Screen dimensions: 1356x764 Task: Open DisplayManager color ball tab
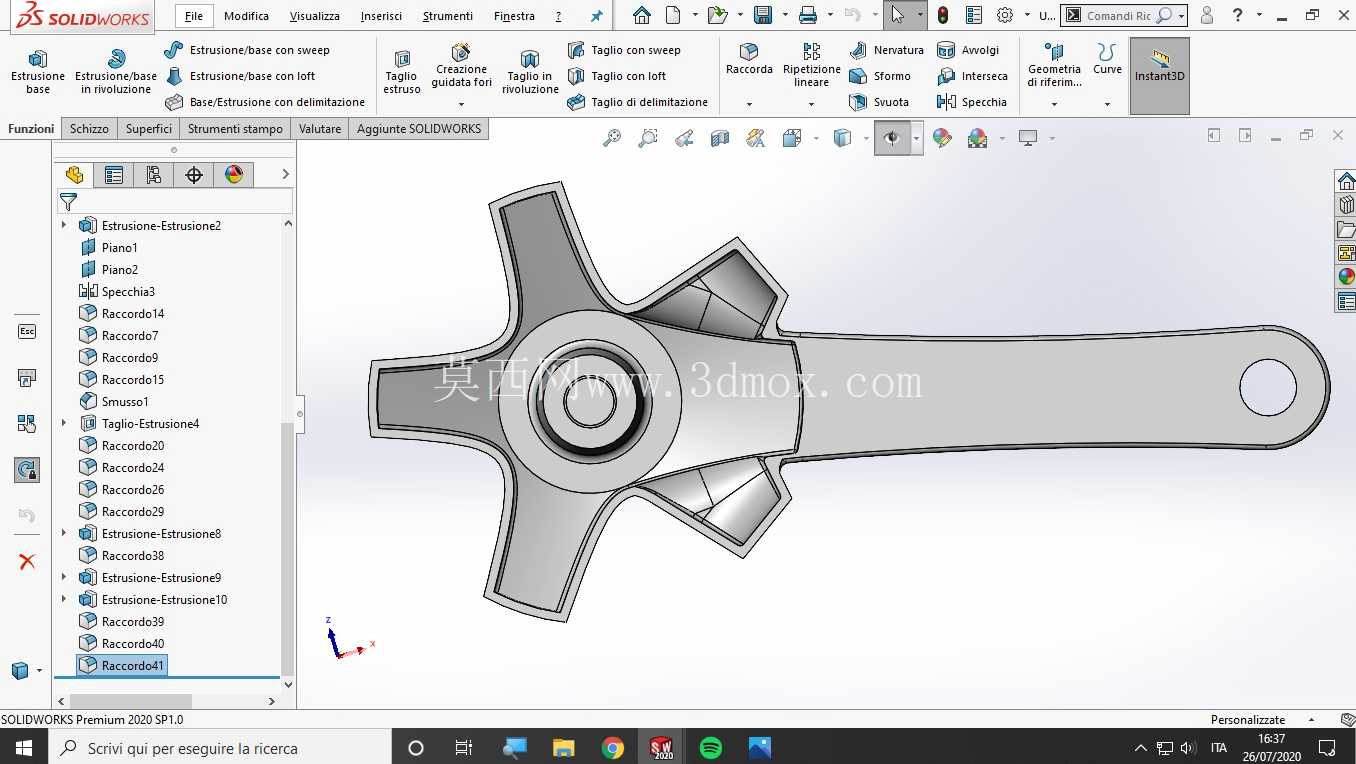click(234, 175)
